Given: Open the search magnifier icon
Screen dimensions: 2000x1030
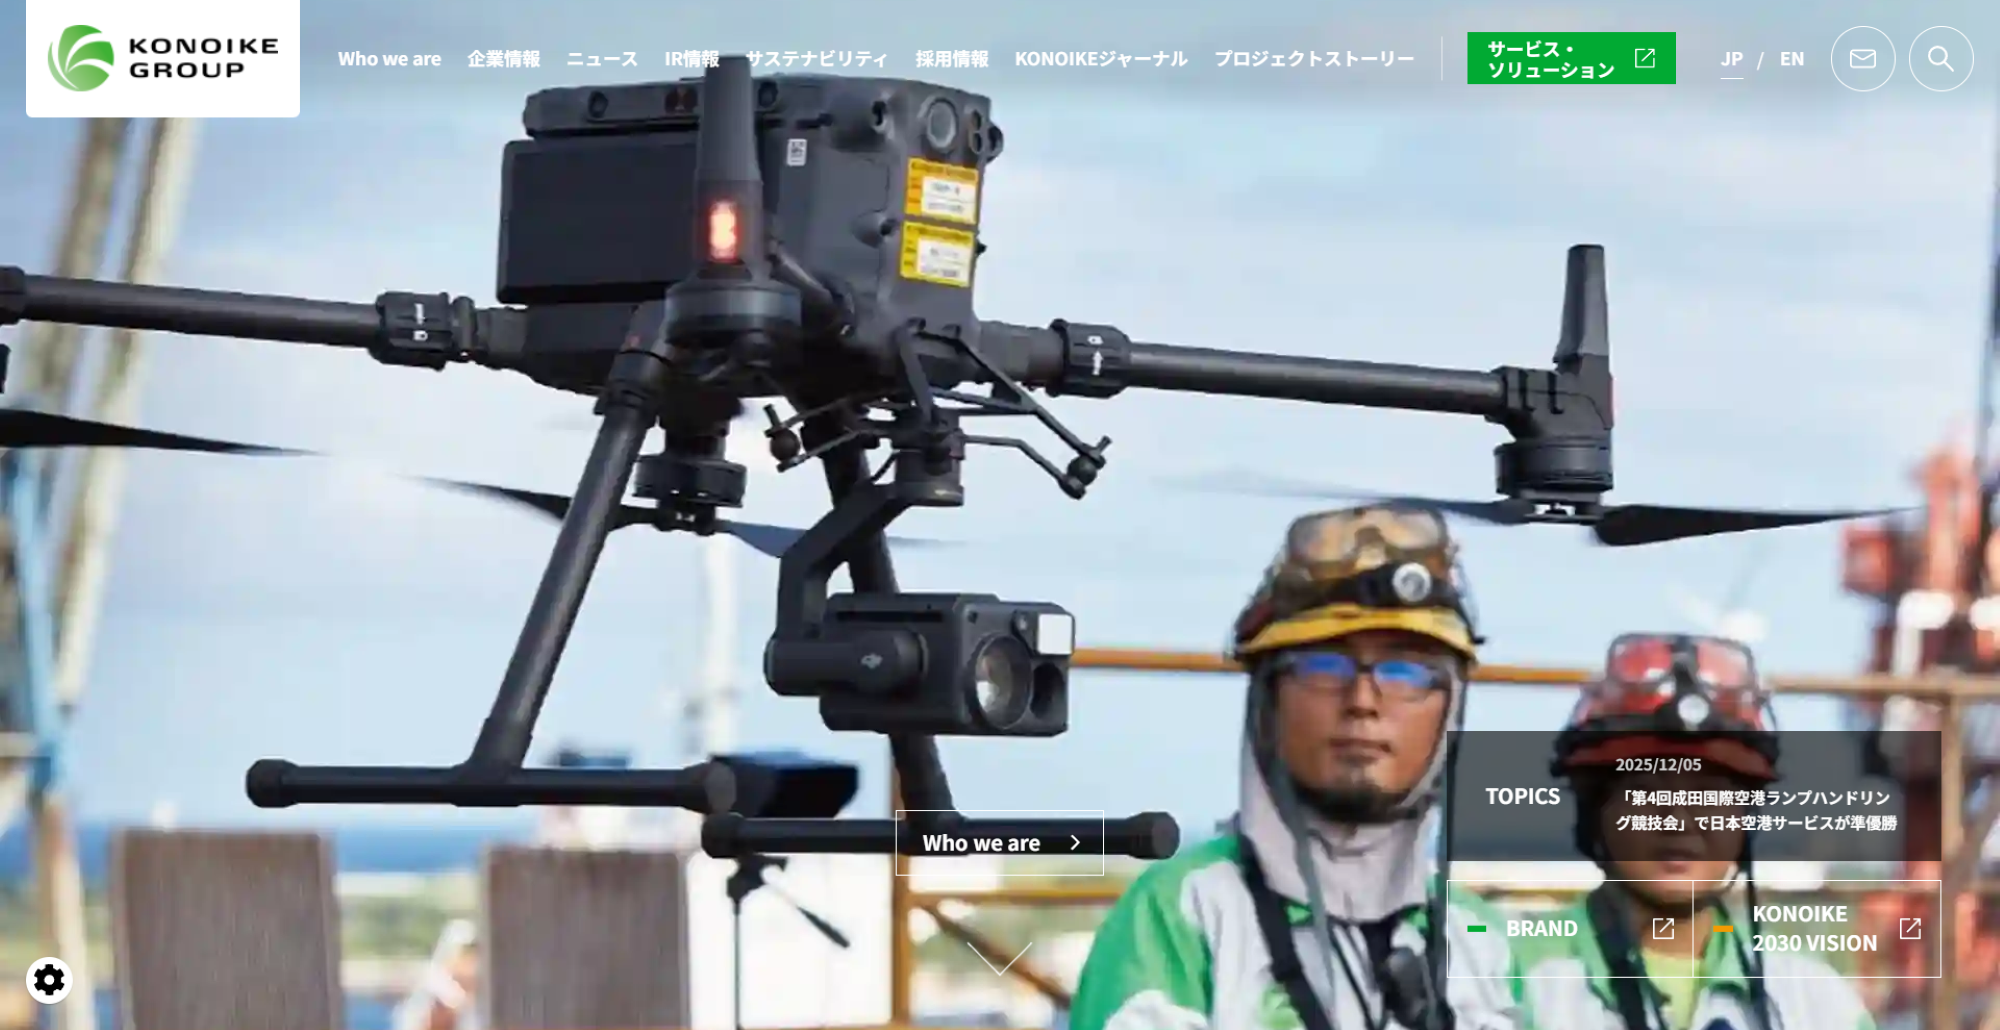Looking at the screenshot, I should [1940, 59].
